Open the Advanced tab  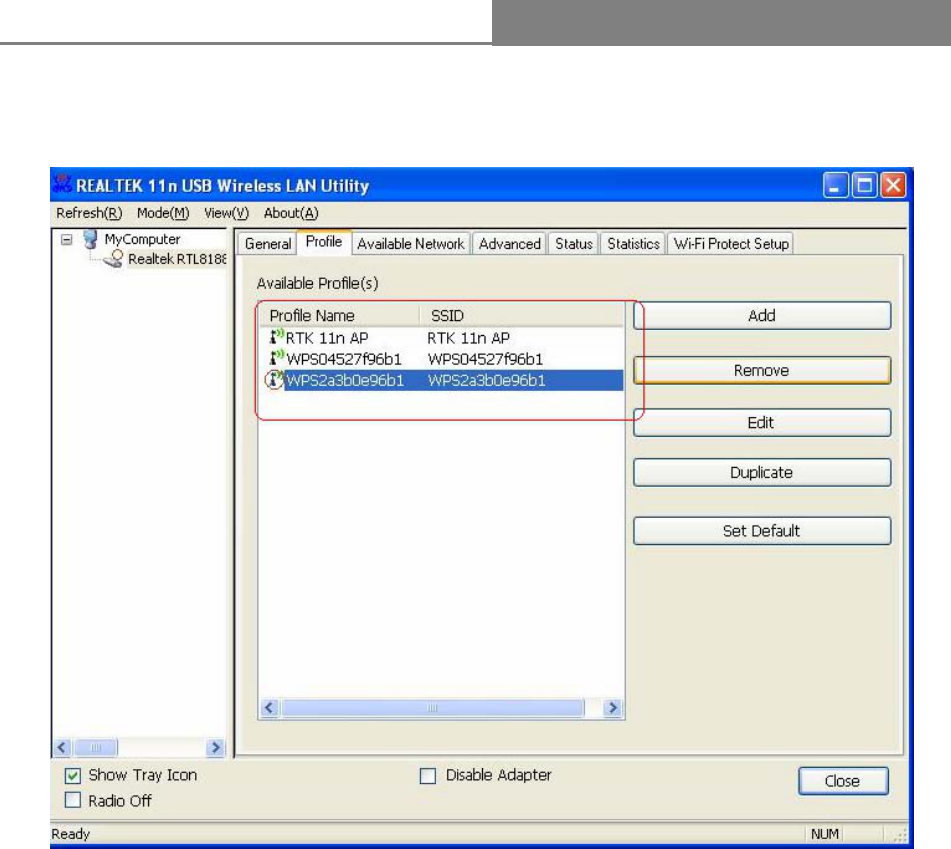click(x=509, y=244)
